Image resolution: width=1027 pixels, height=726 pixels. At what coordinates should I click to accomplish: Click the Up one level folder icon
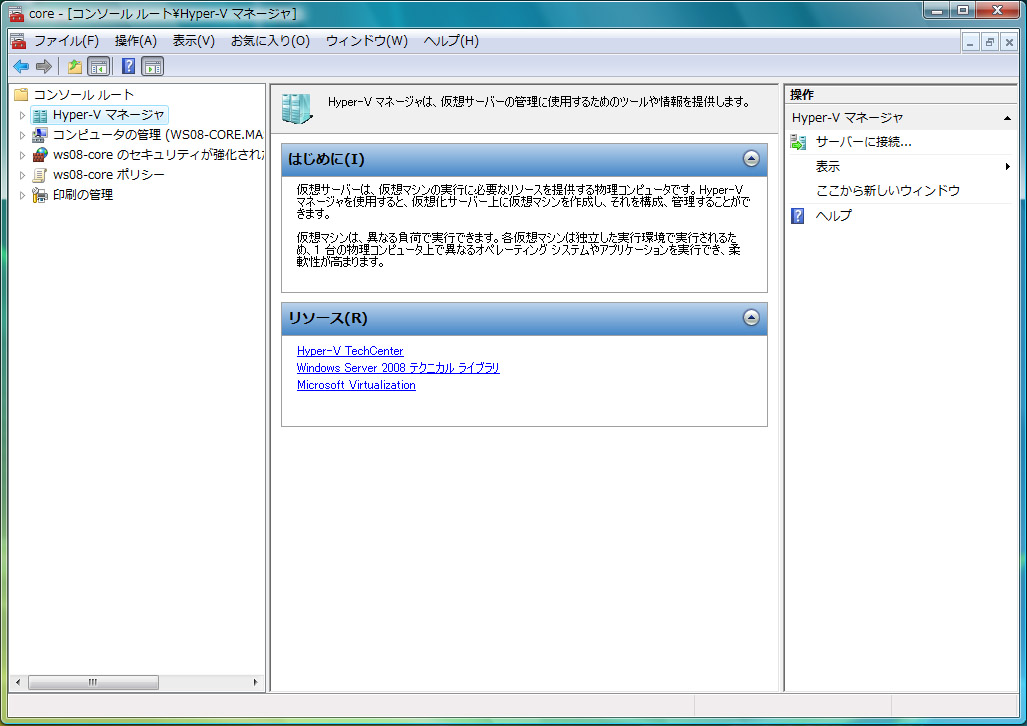click(x=74, y=67)
